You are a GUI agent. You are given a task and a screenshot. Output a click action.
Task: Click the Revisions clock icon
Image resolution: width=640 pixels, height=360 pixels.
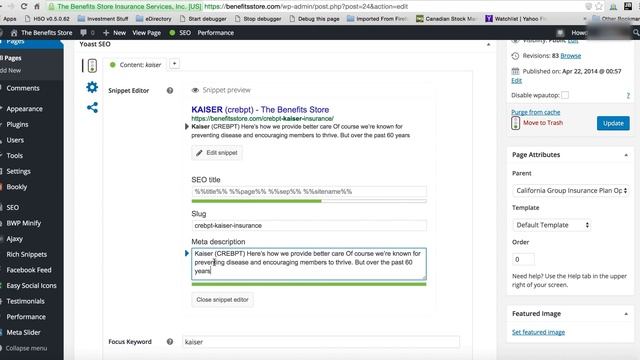click(516, 56)
